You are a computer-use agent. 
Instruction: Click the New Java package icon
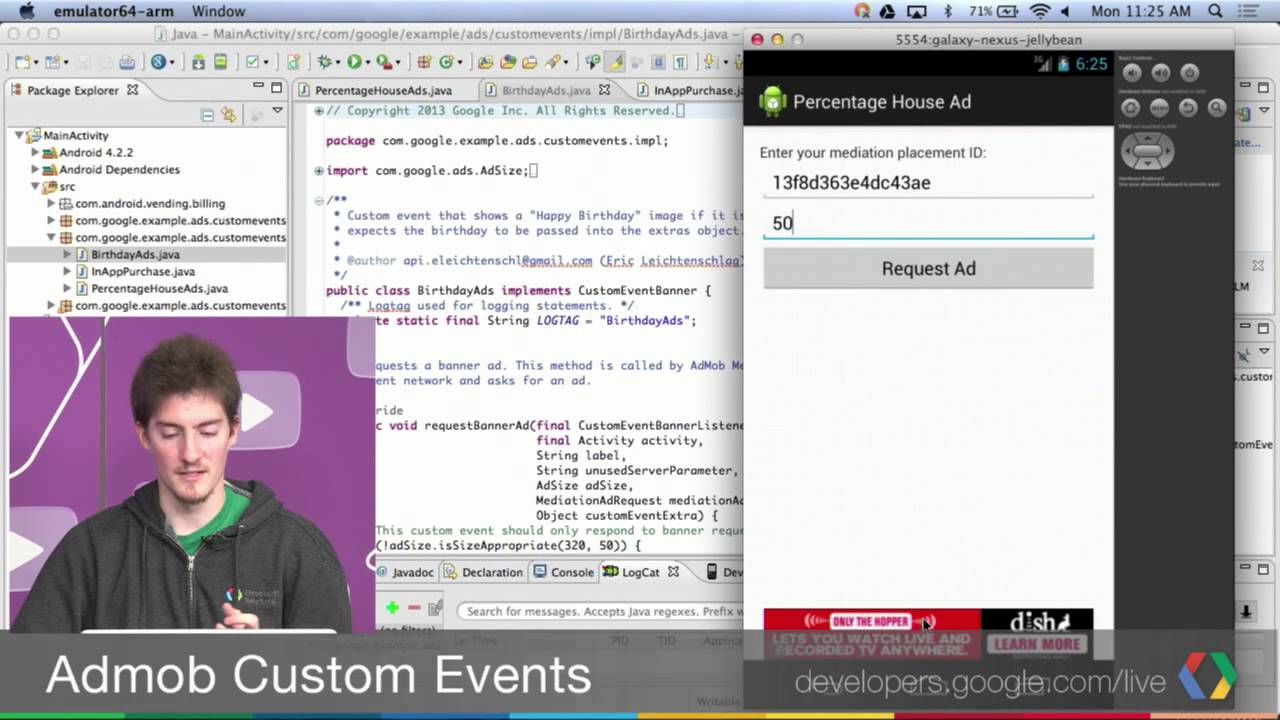pos(424,62)
